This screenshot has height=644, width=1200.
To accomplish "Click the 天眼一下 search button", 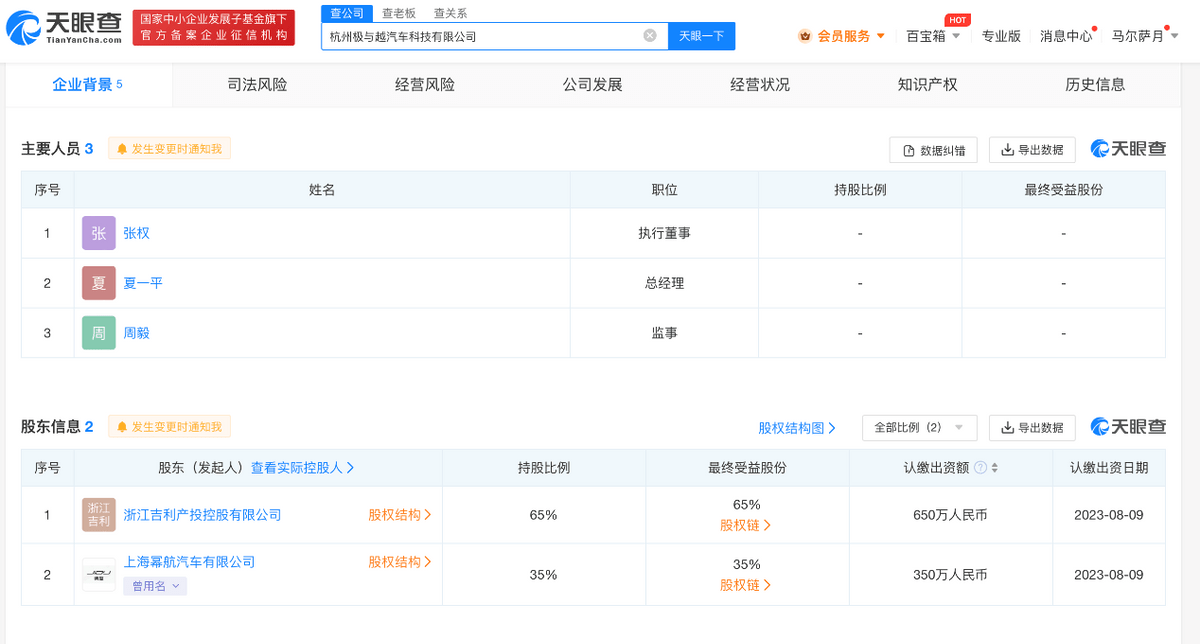I will coord(701,36).
